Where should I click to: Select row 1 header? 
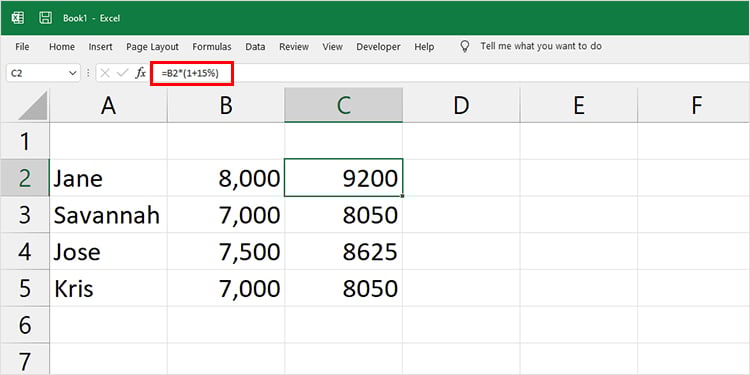point(25,142)
